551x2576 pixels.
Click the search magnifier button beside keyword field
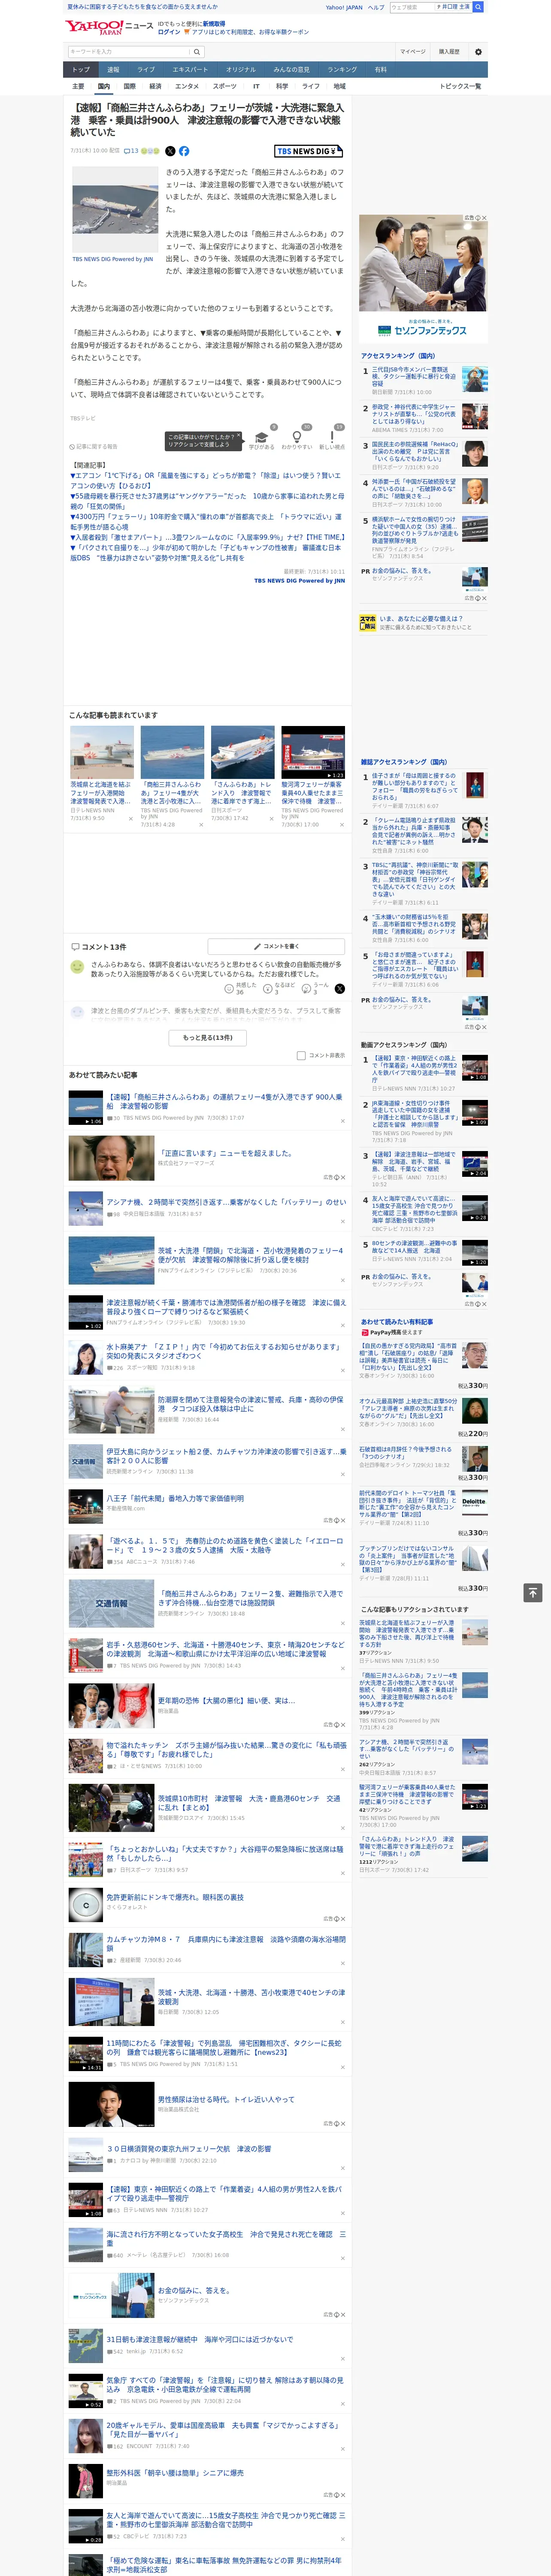197,52
